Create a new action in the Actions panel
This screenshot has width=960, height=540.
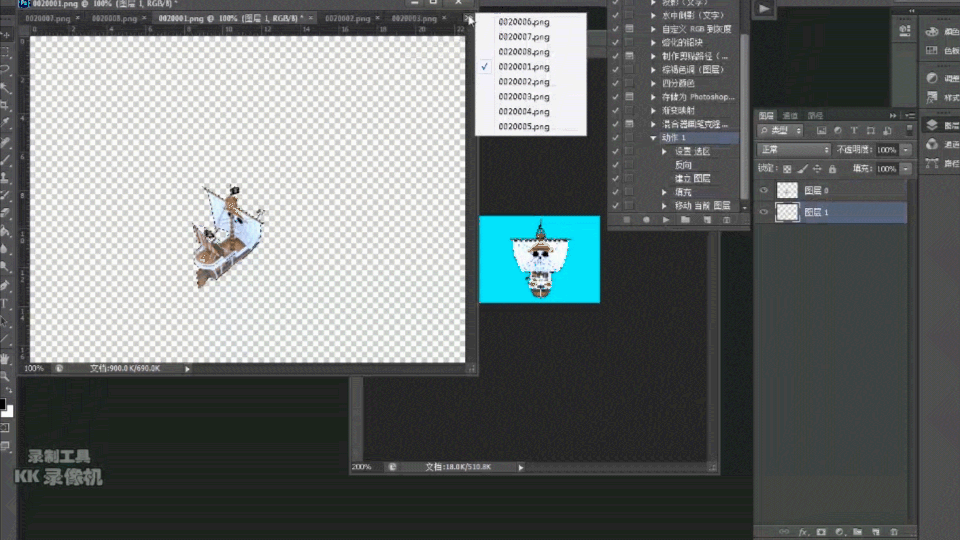[x=707, y=220]
